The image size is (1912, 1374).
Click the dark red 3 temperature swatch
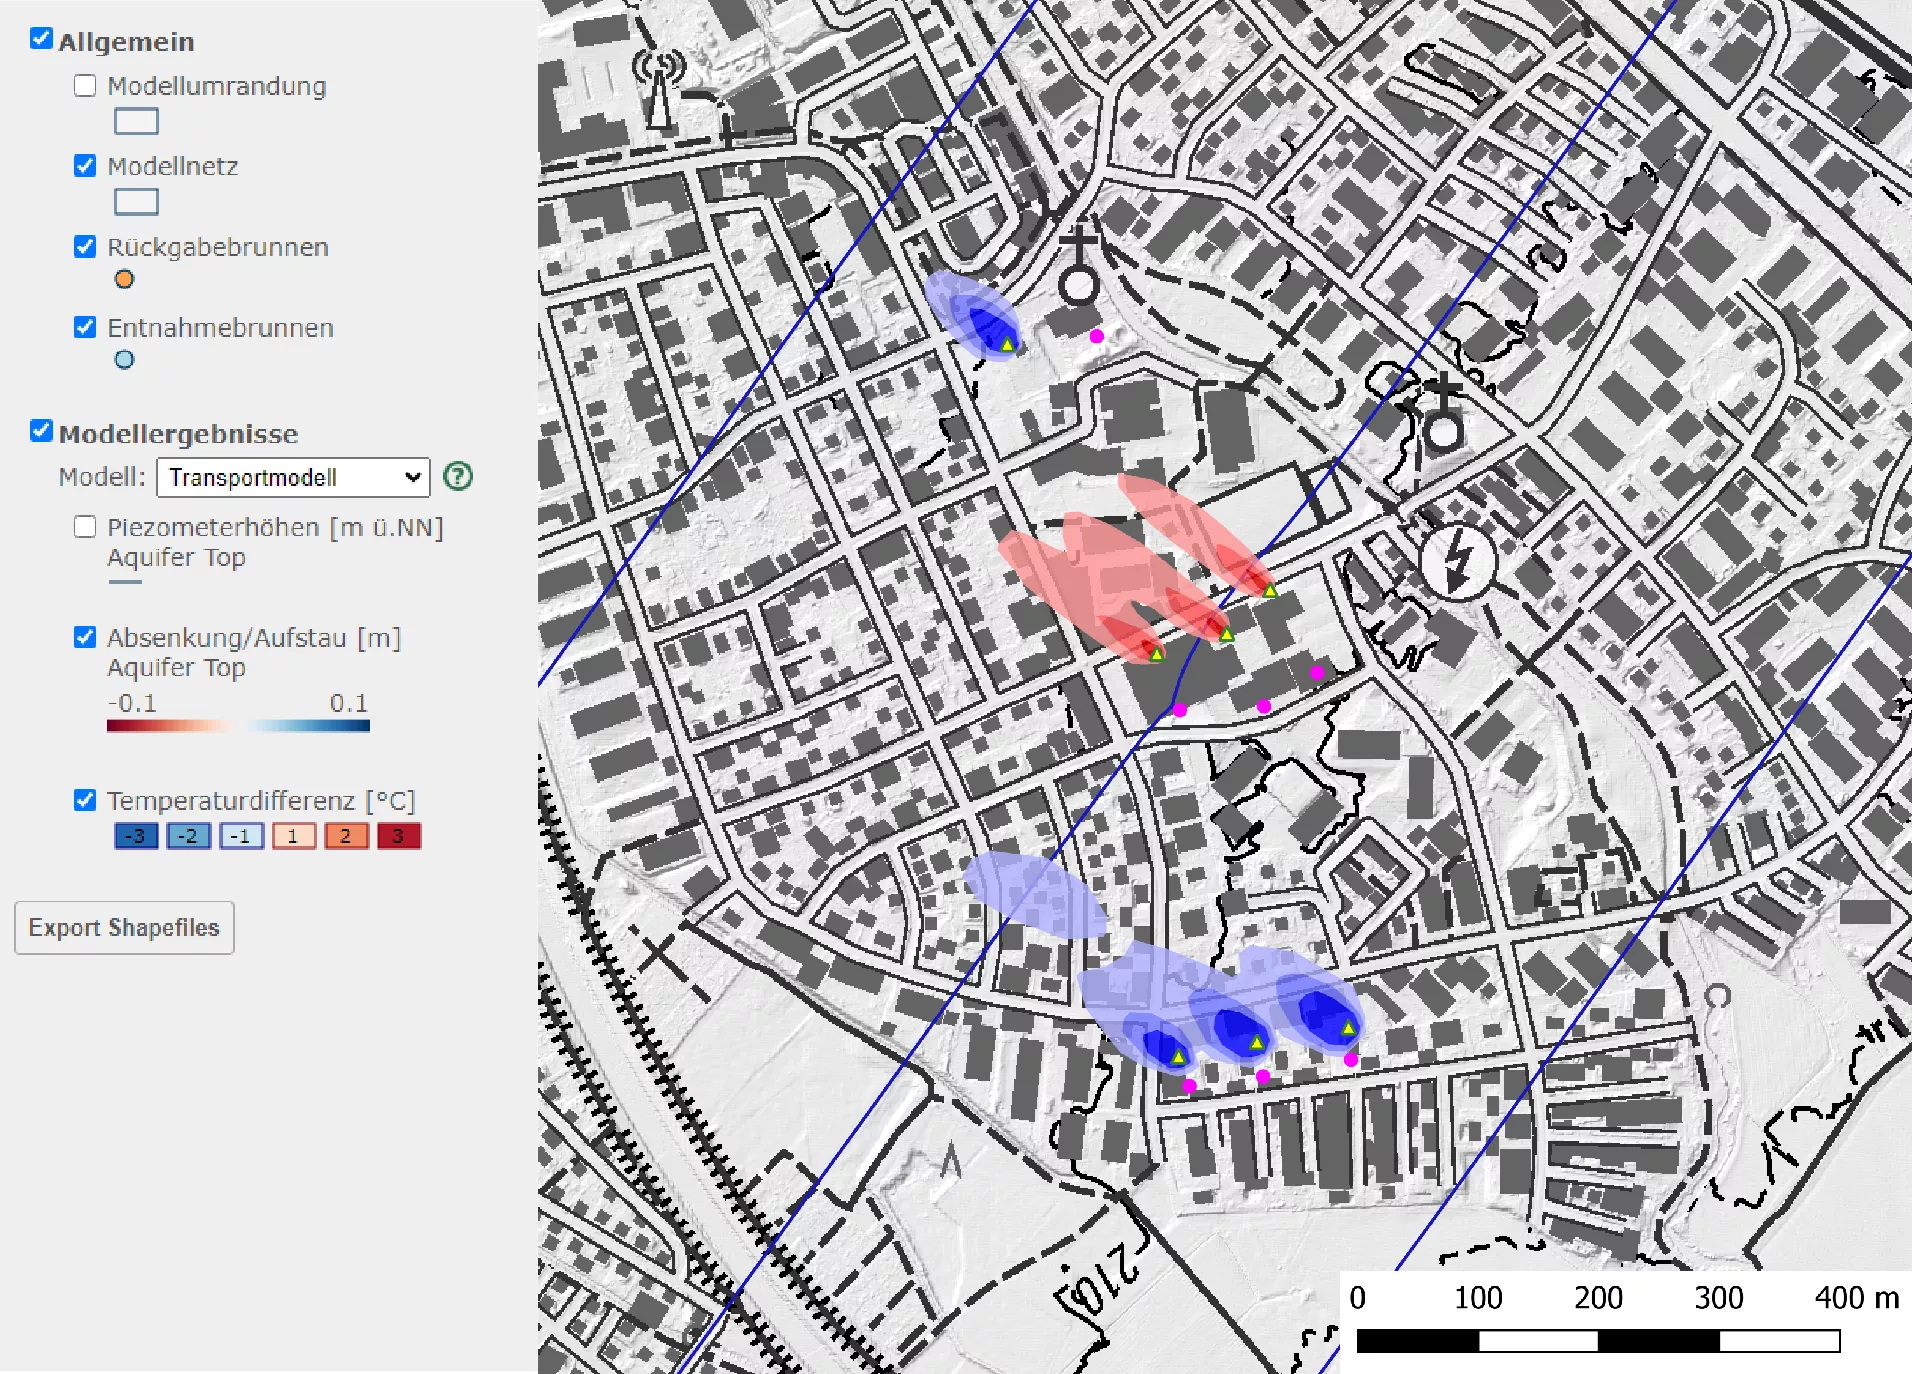(398, 836)
